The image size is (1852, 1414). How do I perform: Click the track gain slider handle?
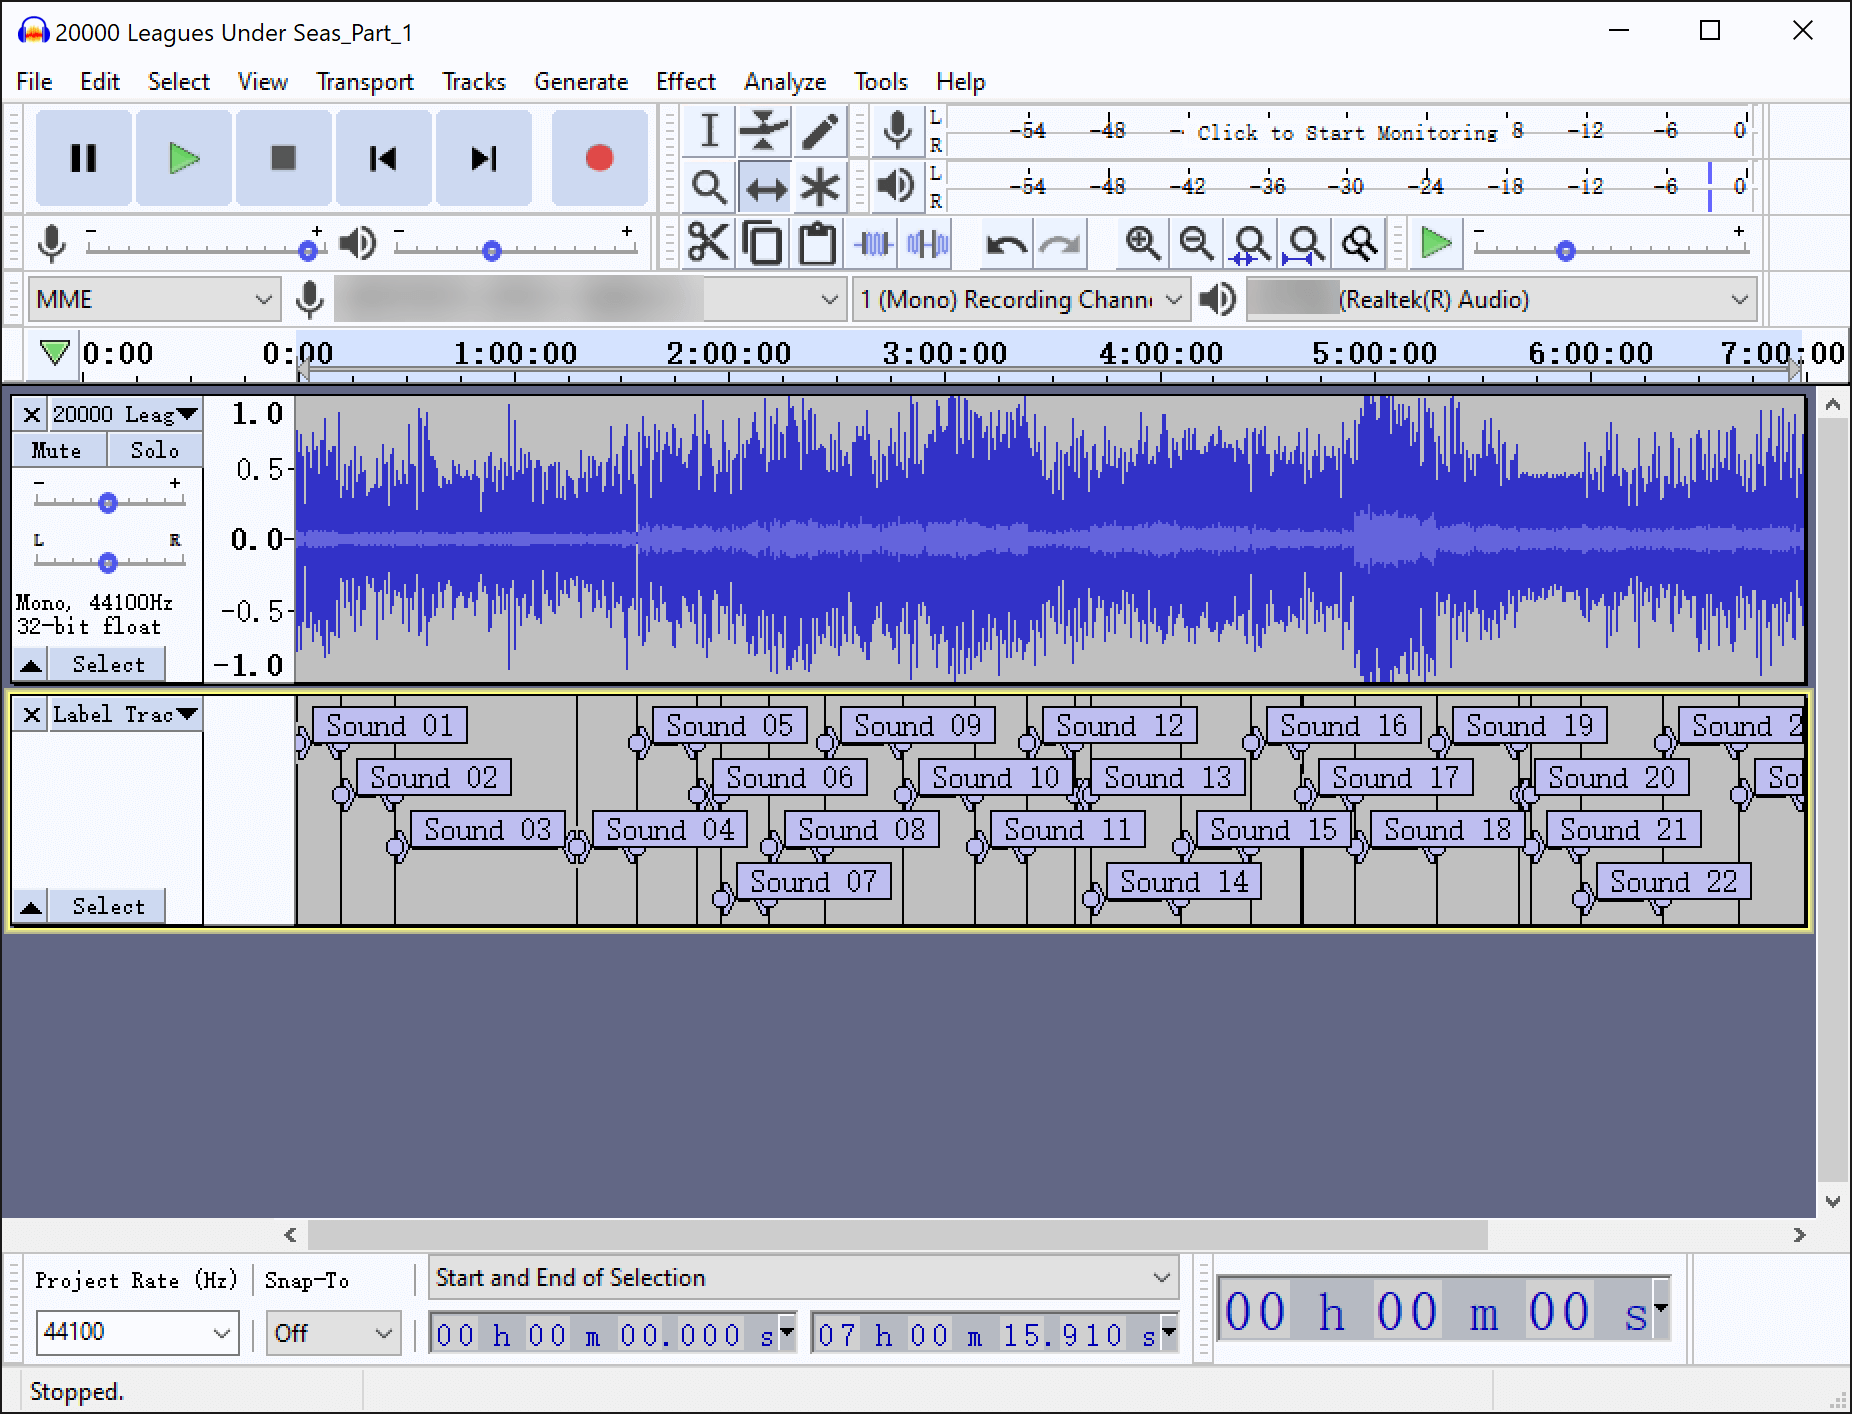108,503
